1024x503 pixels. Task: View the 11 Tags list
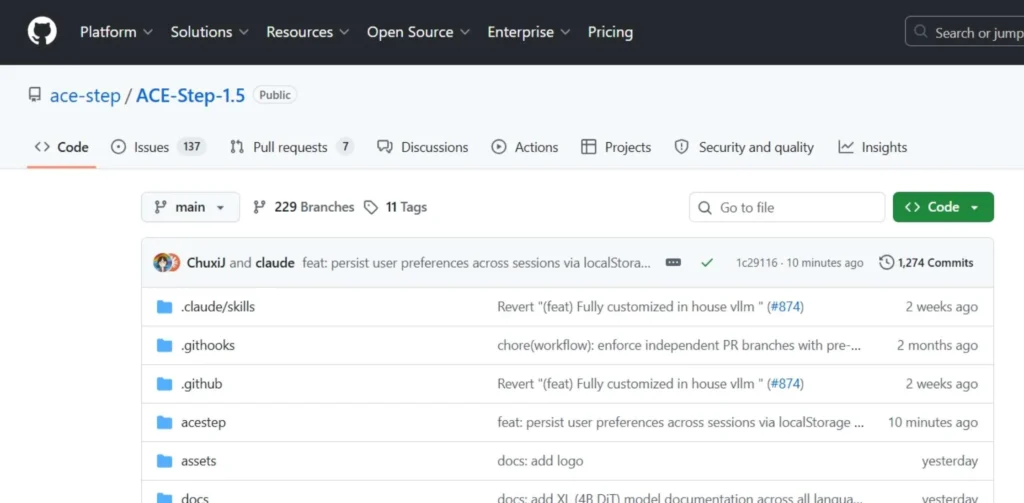tap(396, 207)
